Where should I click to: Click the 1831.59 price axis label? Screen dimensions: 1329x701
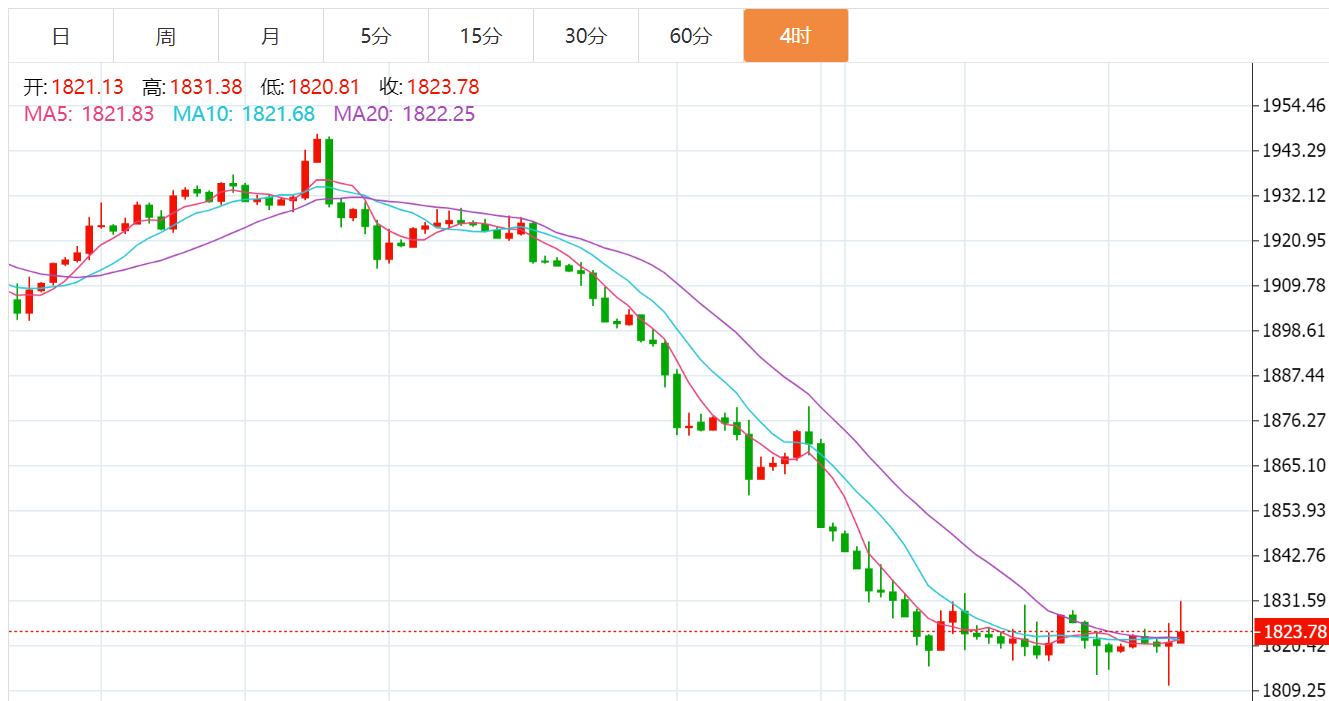(1293, 600)
